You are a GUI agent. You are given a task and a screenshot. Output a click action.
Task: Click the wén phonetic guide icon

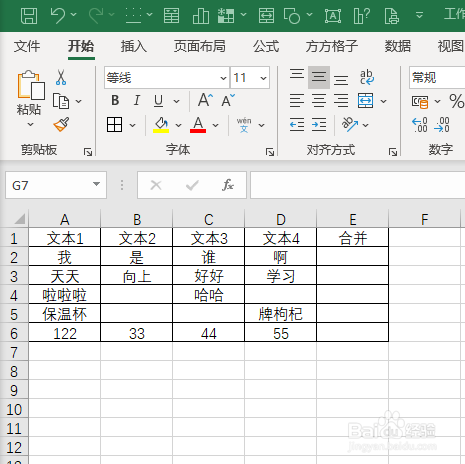click(244, 125)
